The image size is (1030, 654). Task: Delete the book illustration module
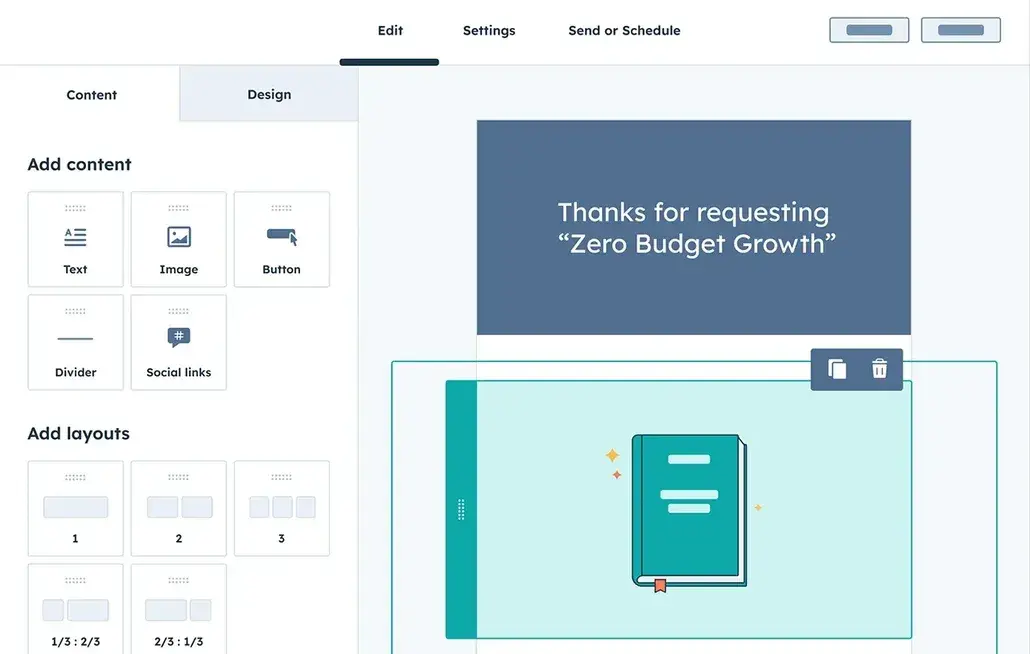click(879, 368)
